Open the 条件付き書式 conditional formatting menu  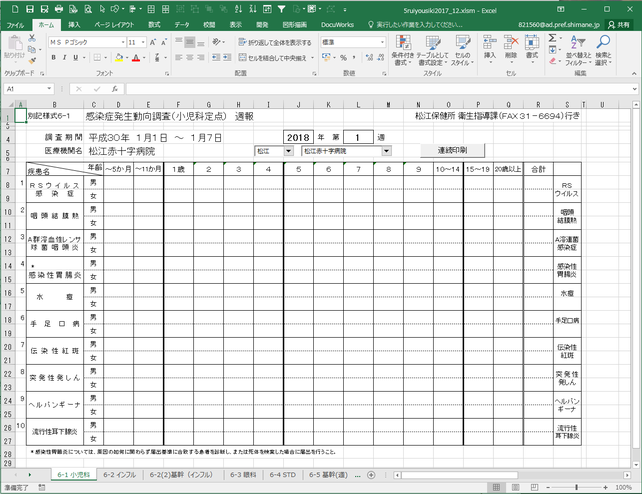pos(403,51)
